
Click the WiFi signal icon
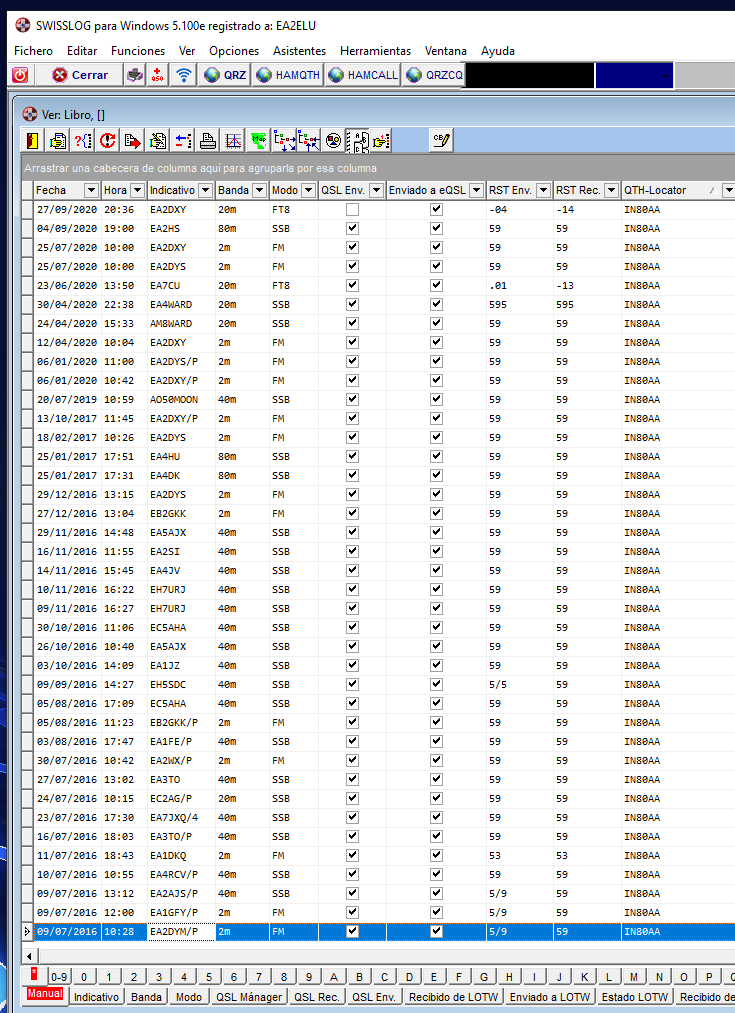[x=183, y=75]
